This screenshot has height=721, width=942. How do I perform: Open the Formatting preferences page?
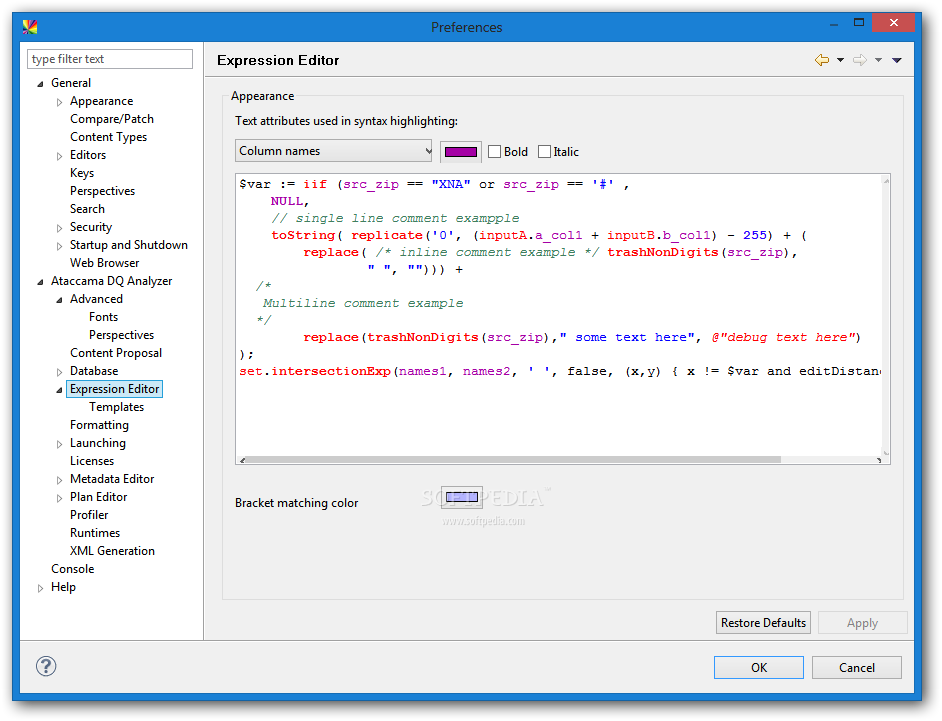pos(99,425)
